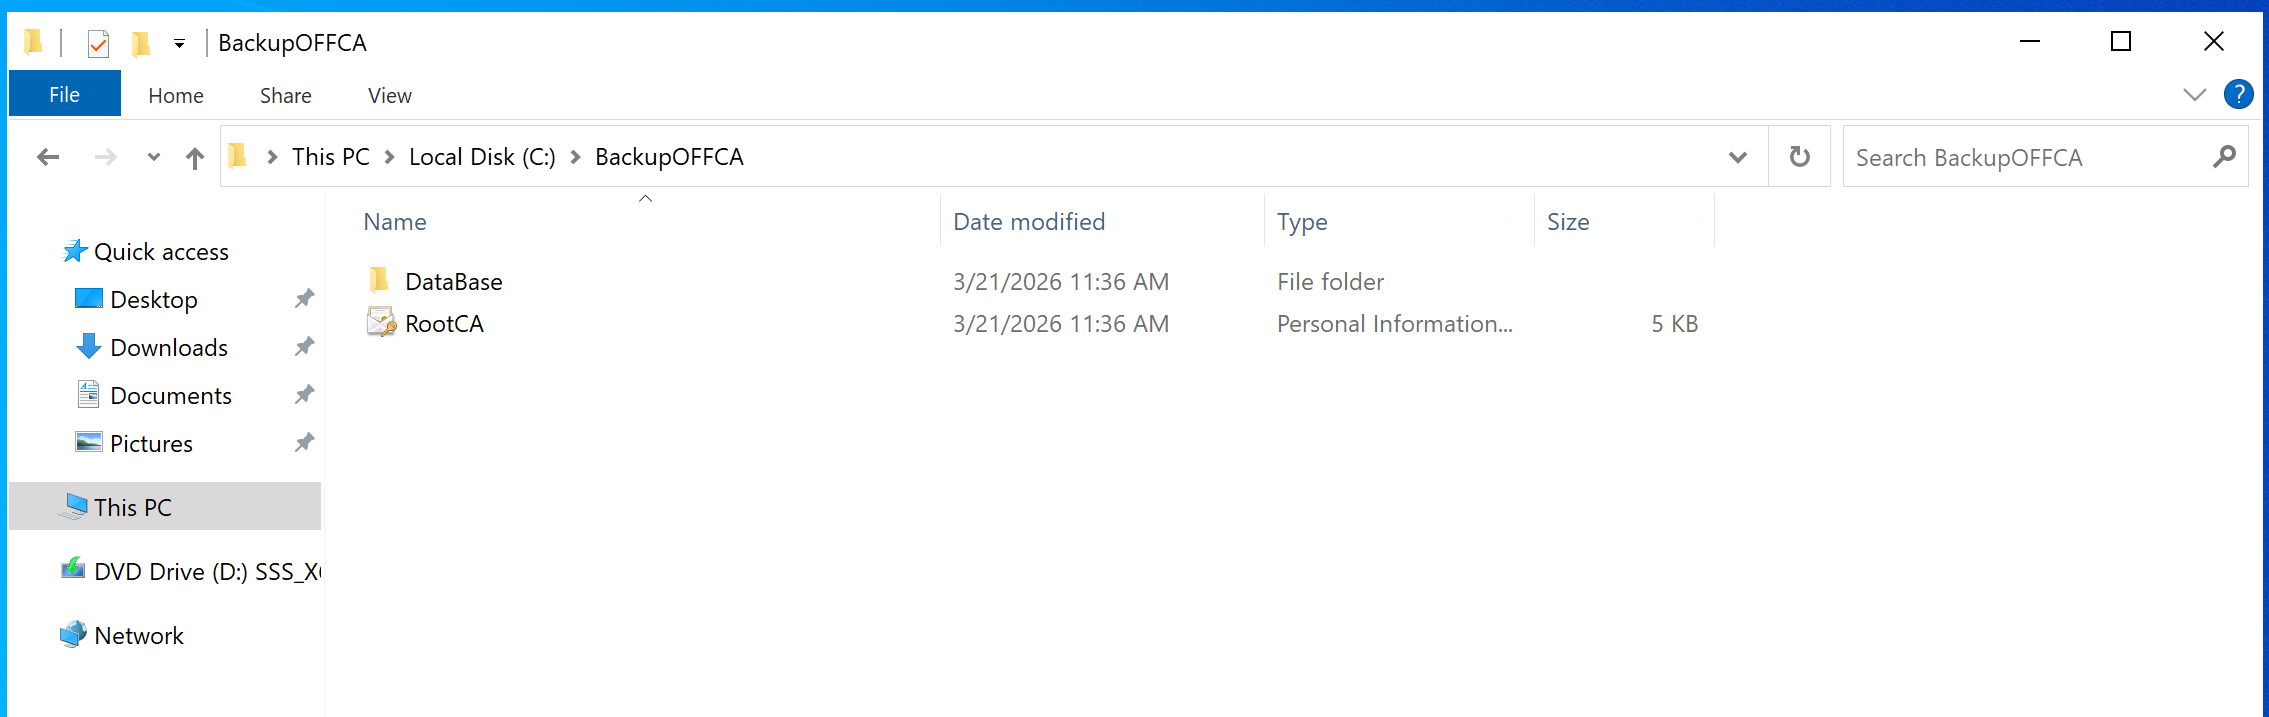Screen dimensions: 2269x717
Task: Sort files by Type column header
Action: click(1301, 222)
